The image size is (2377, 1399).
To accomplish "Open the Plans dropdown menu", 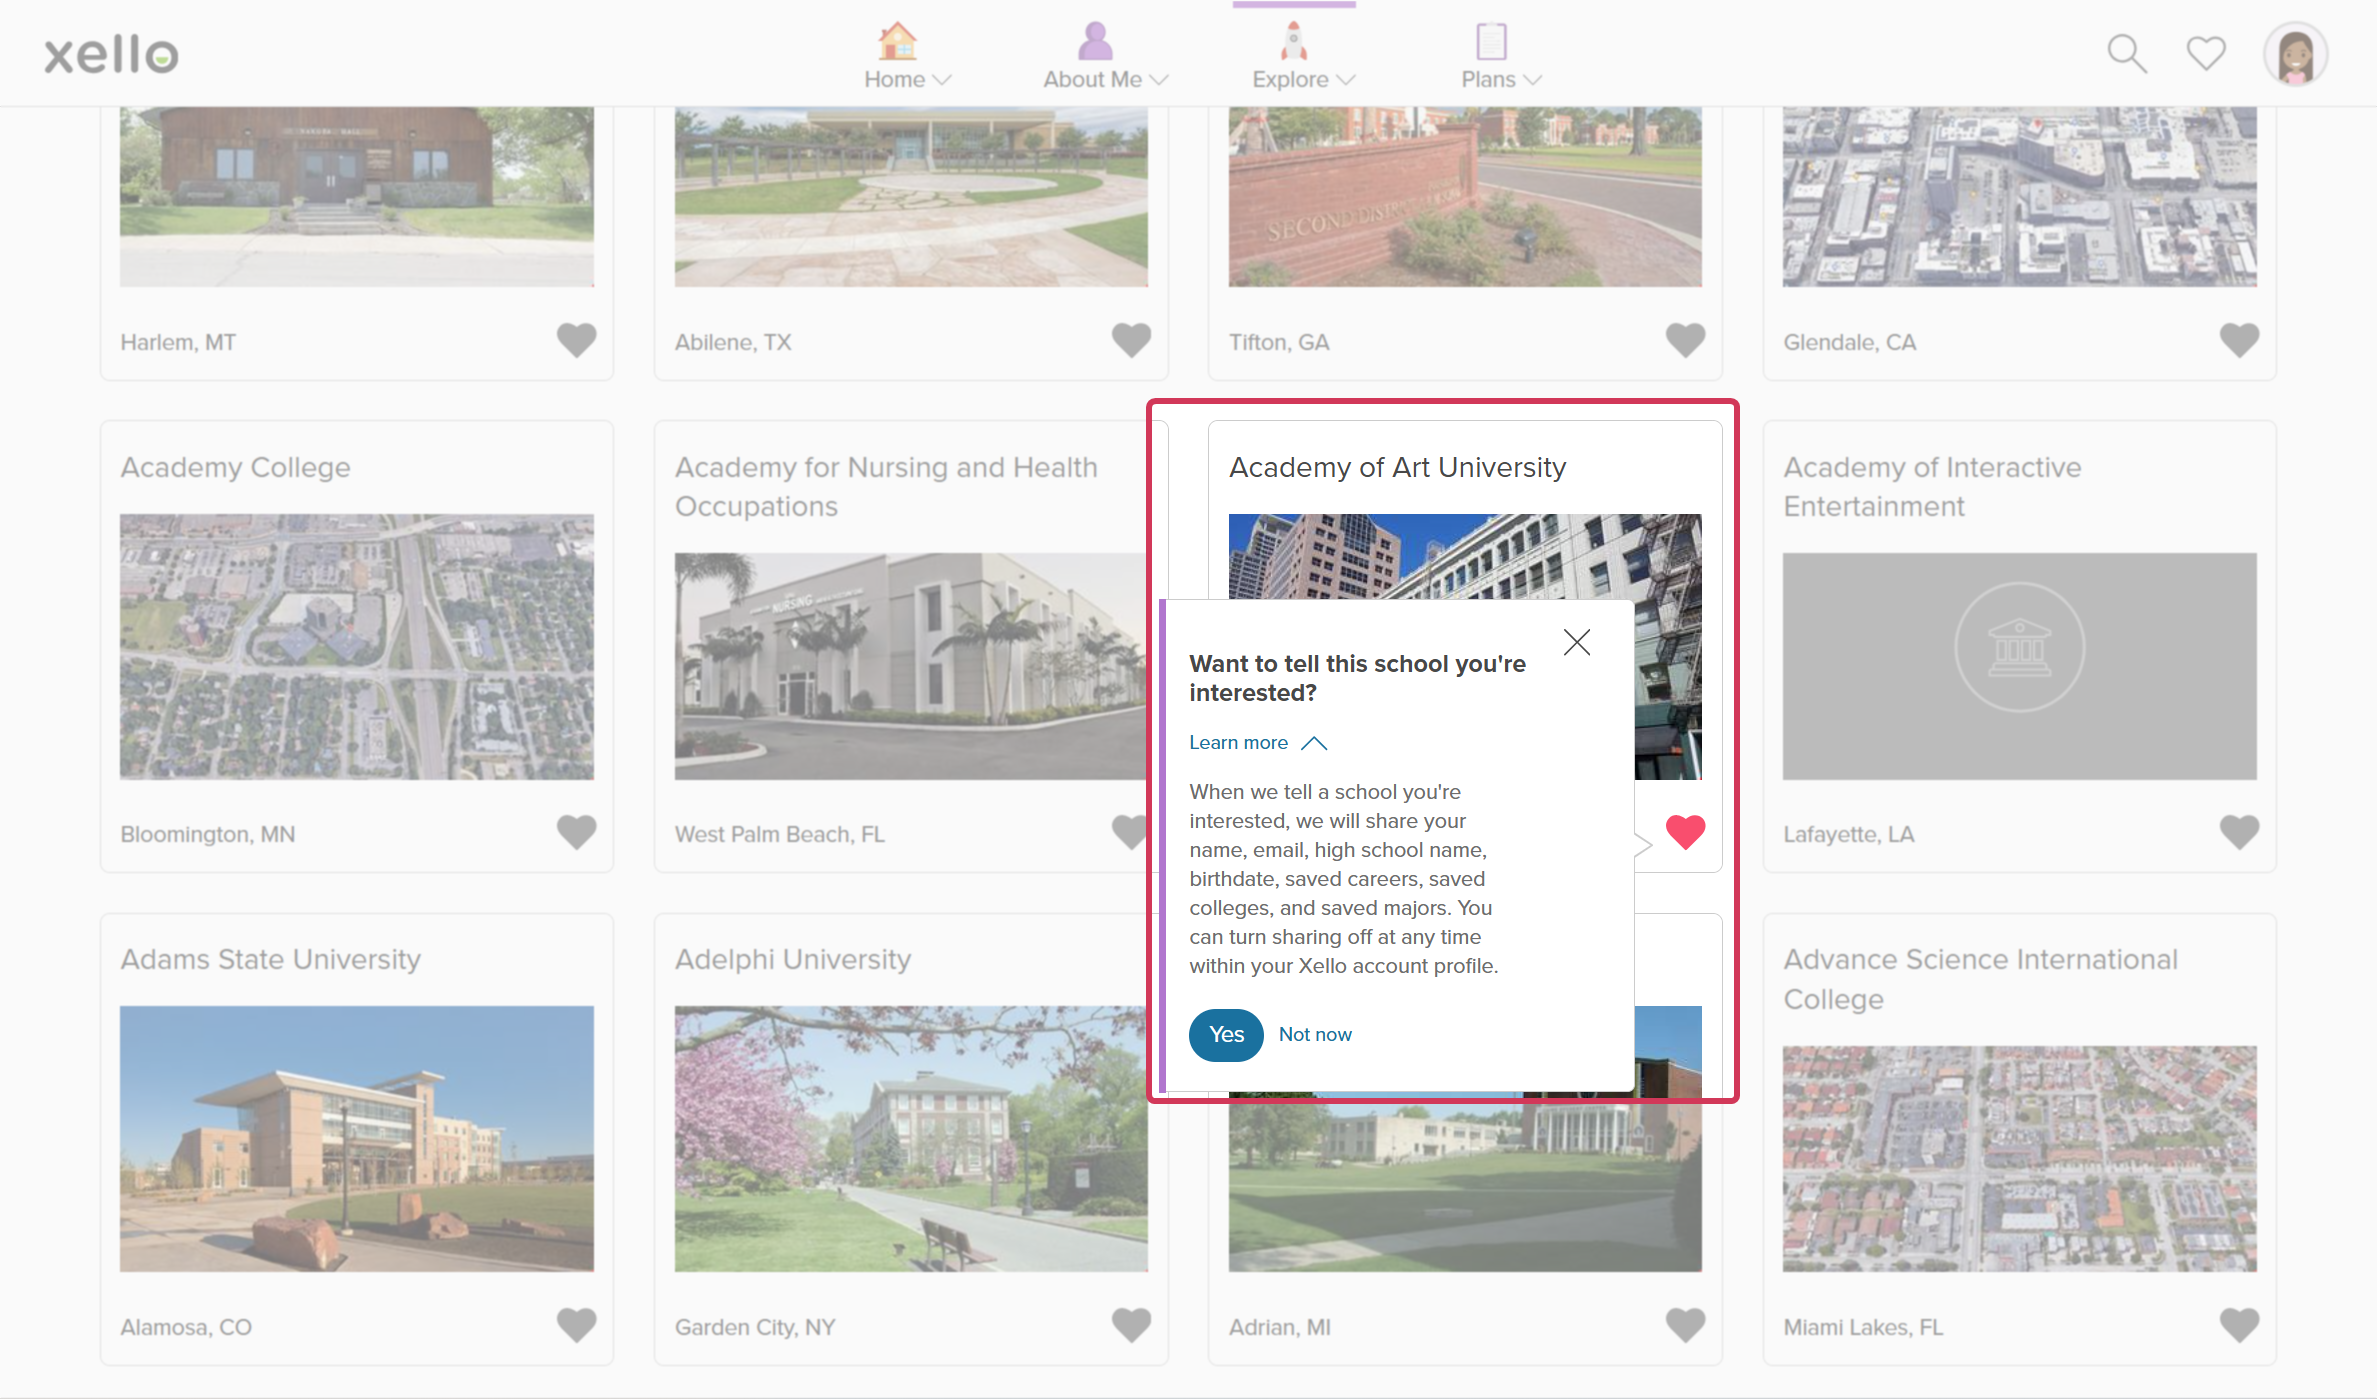I will coord(1534,80).
